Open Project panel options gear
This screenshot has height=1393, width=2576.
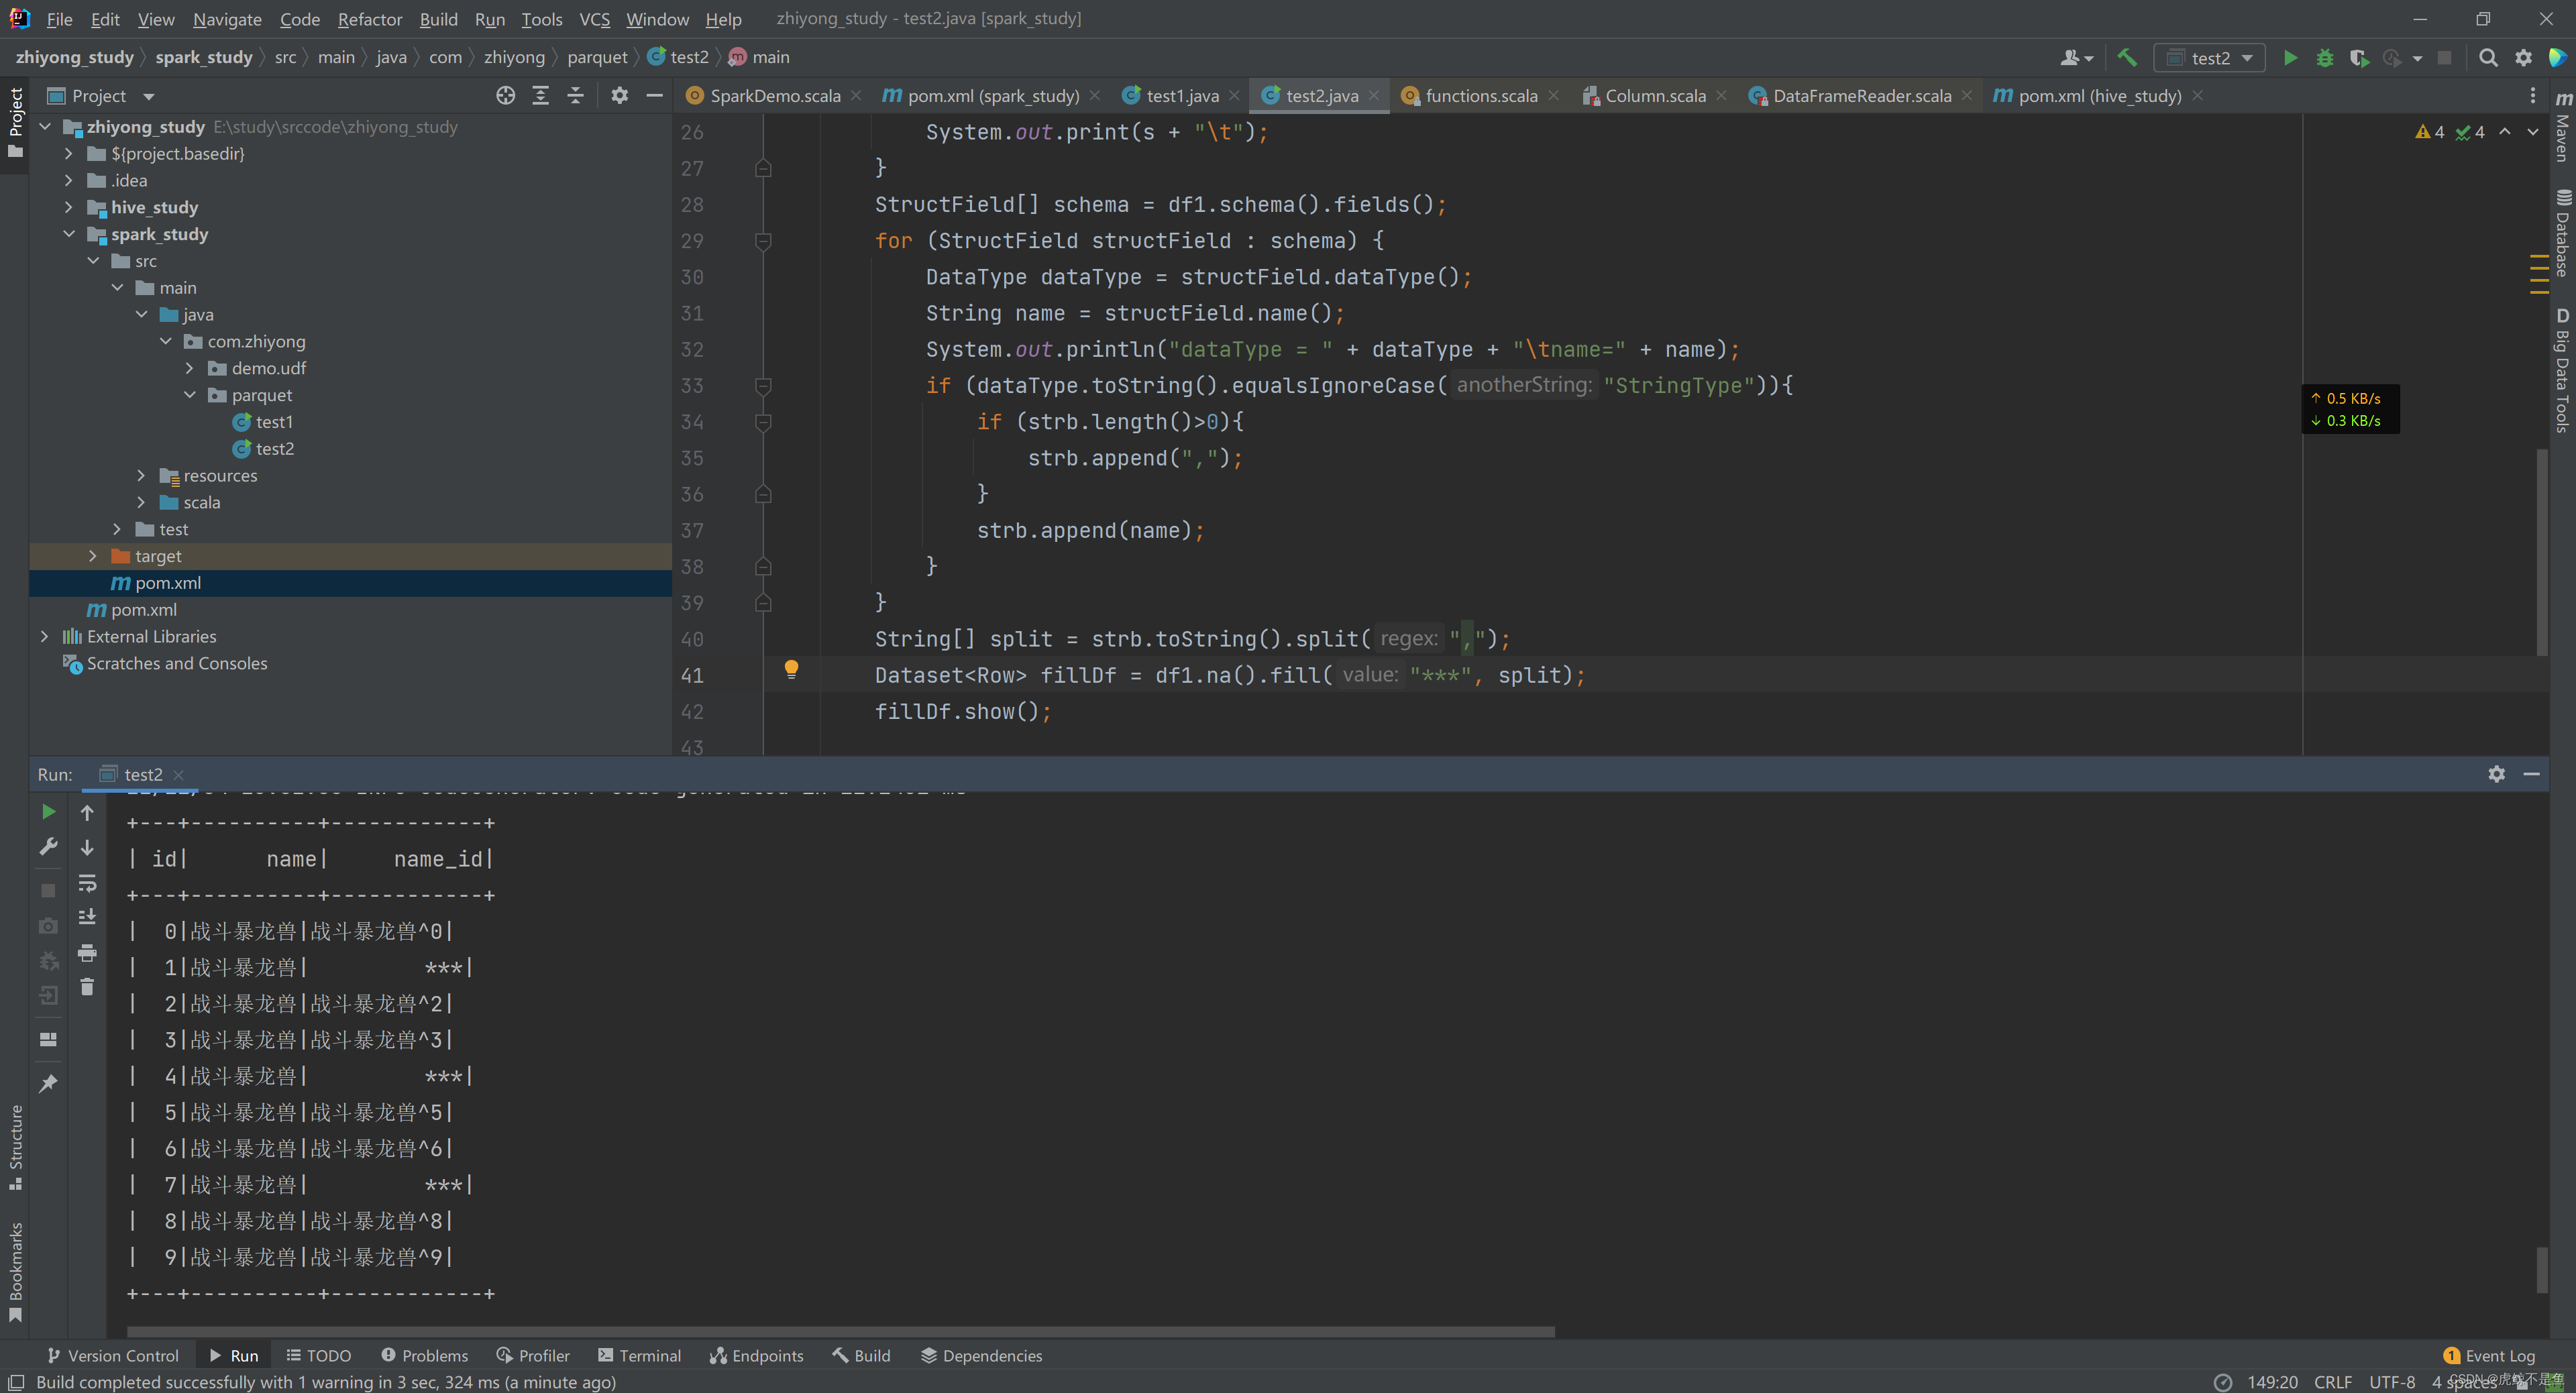point(620,95)
